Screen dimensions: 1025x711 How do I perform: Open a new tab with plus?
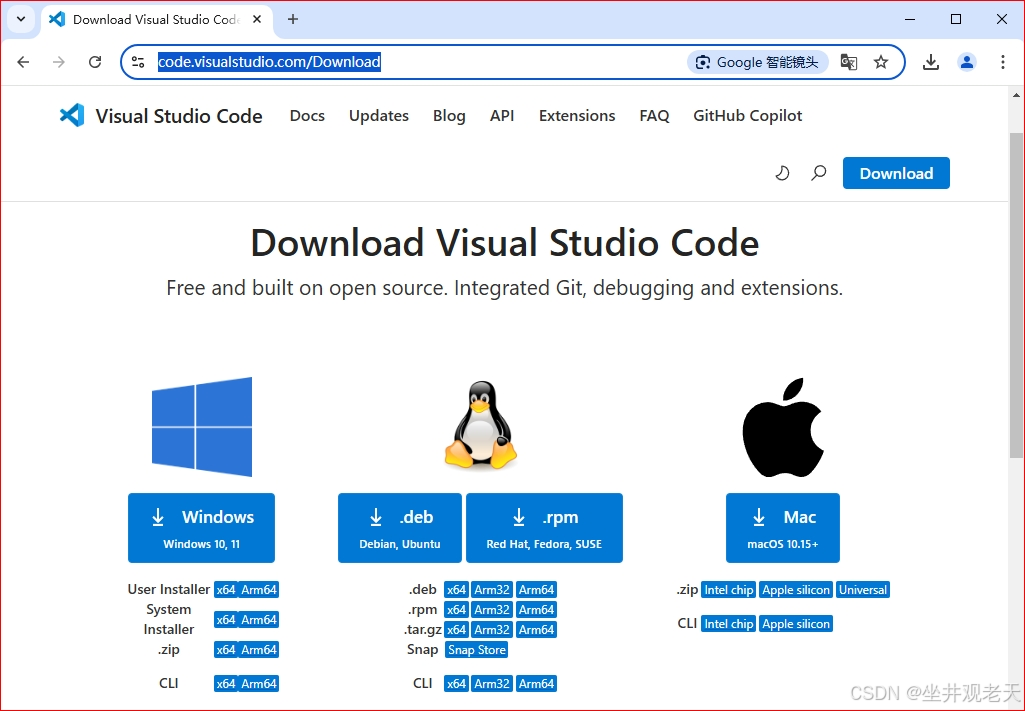coord(293,20)
